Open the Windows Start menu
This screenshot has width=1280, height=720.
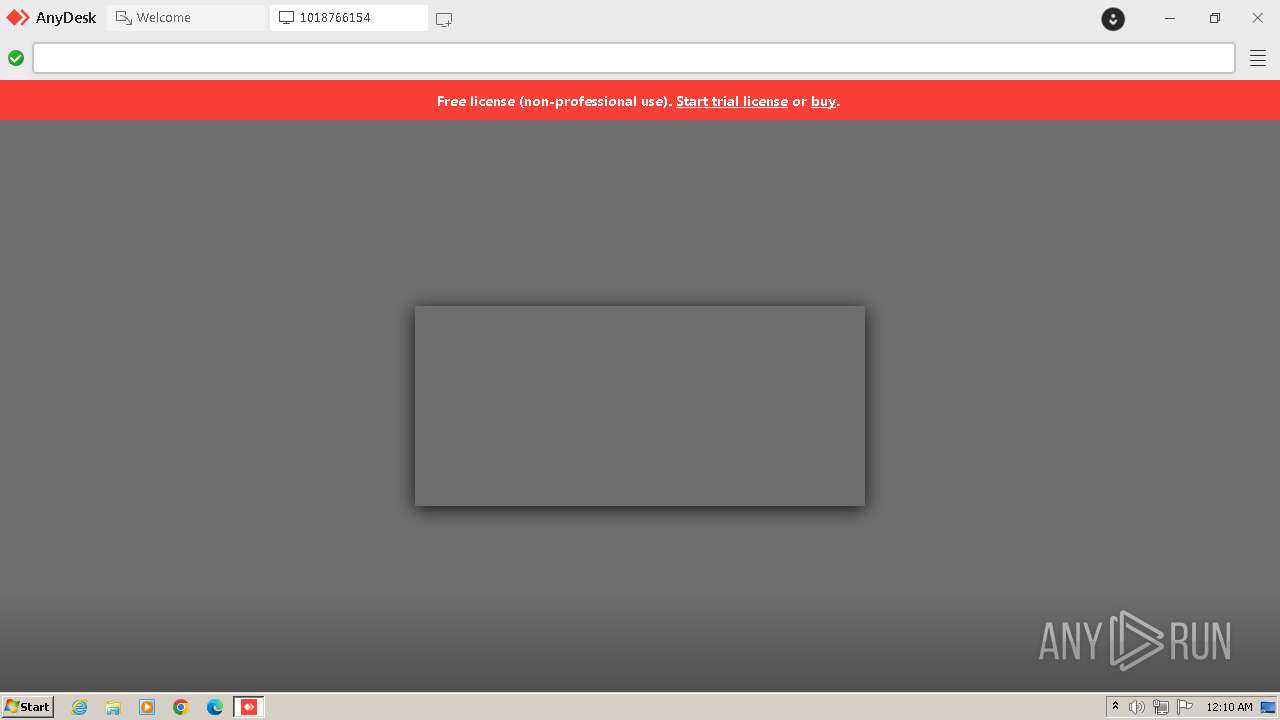28,707
